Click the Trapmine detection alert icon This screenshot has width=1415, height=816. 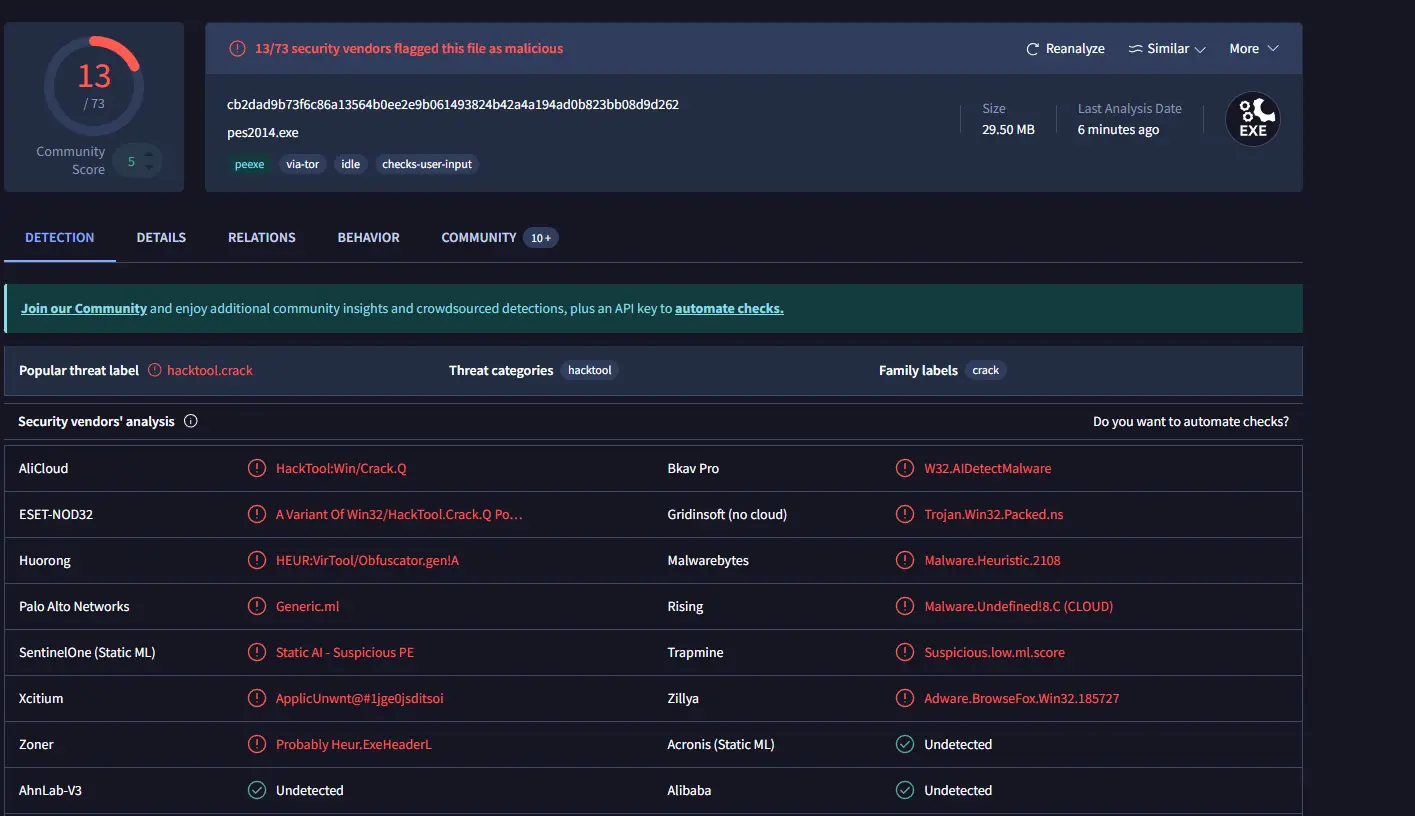[x=905, y=652]
